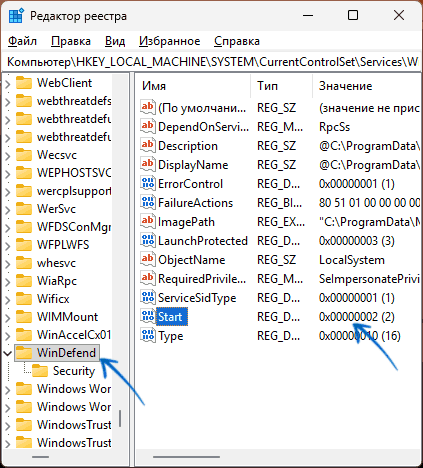Select the WiaRpc key label
The height and width of the screenshot is (468, 423).
tap(57, 281)
